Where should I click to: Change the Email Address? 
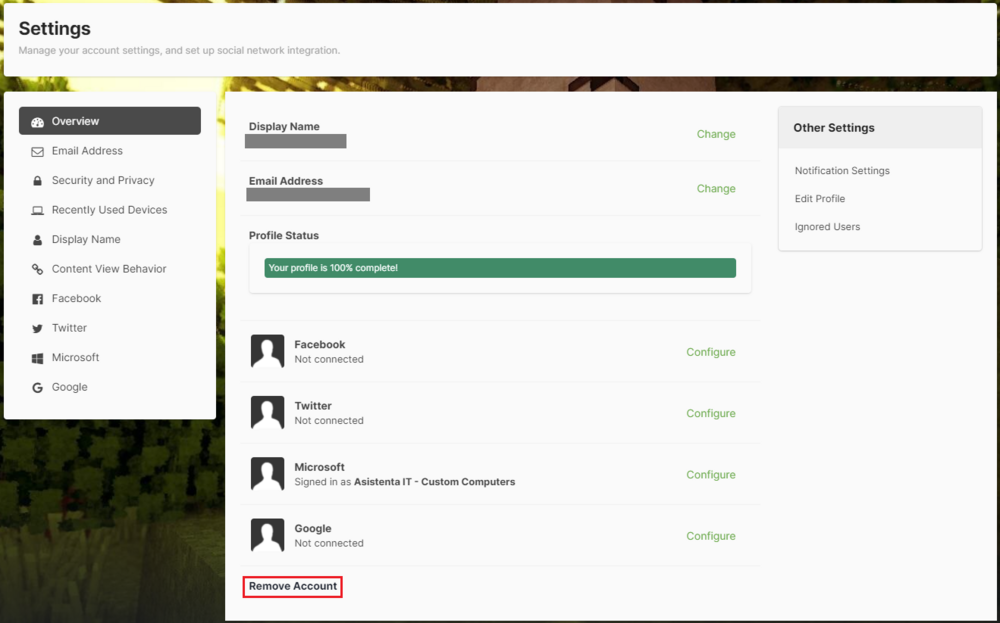pyautogui.click(x=715, y=189)
